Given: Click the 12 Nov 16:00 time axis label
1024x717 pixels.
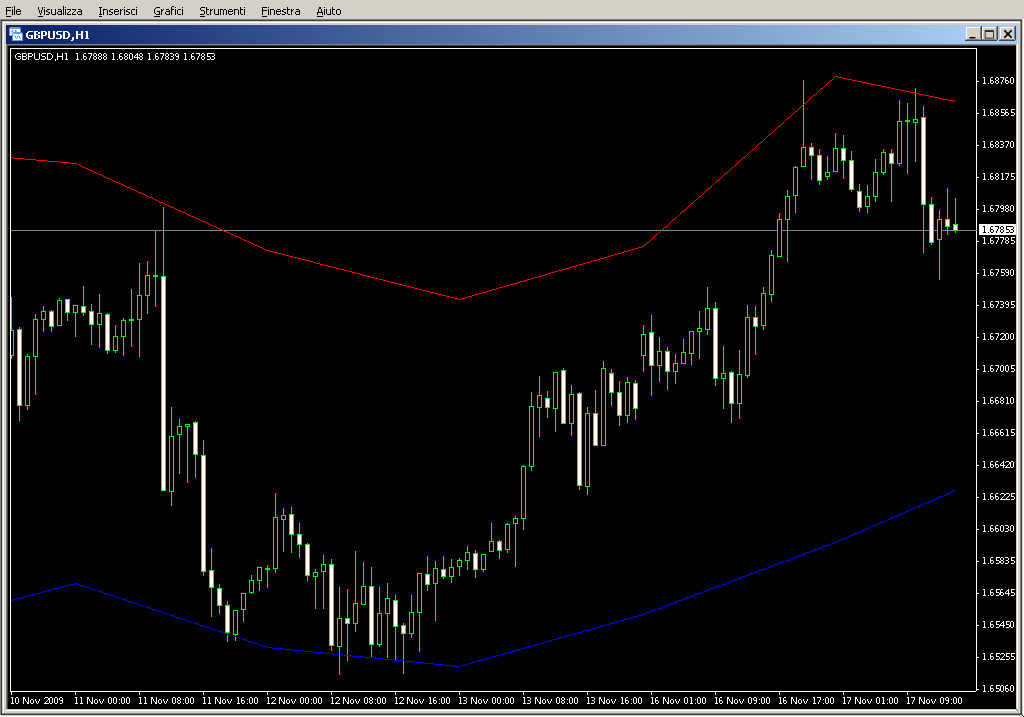Looking at the screenshot, I should click(x=422, y=701).
